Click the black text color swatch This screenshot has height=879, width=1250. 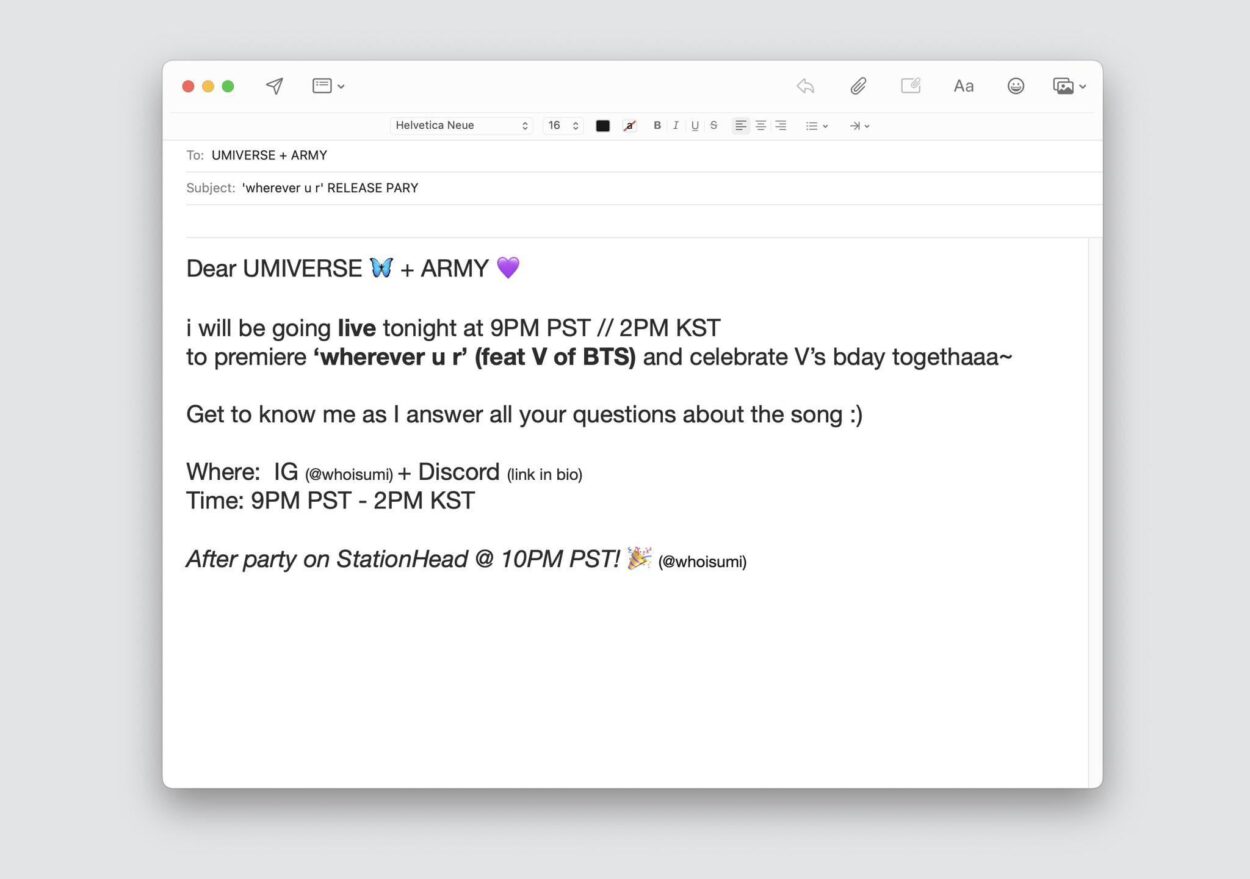point(603,126)
